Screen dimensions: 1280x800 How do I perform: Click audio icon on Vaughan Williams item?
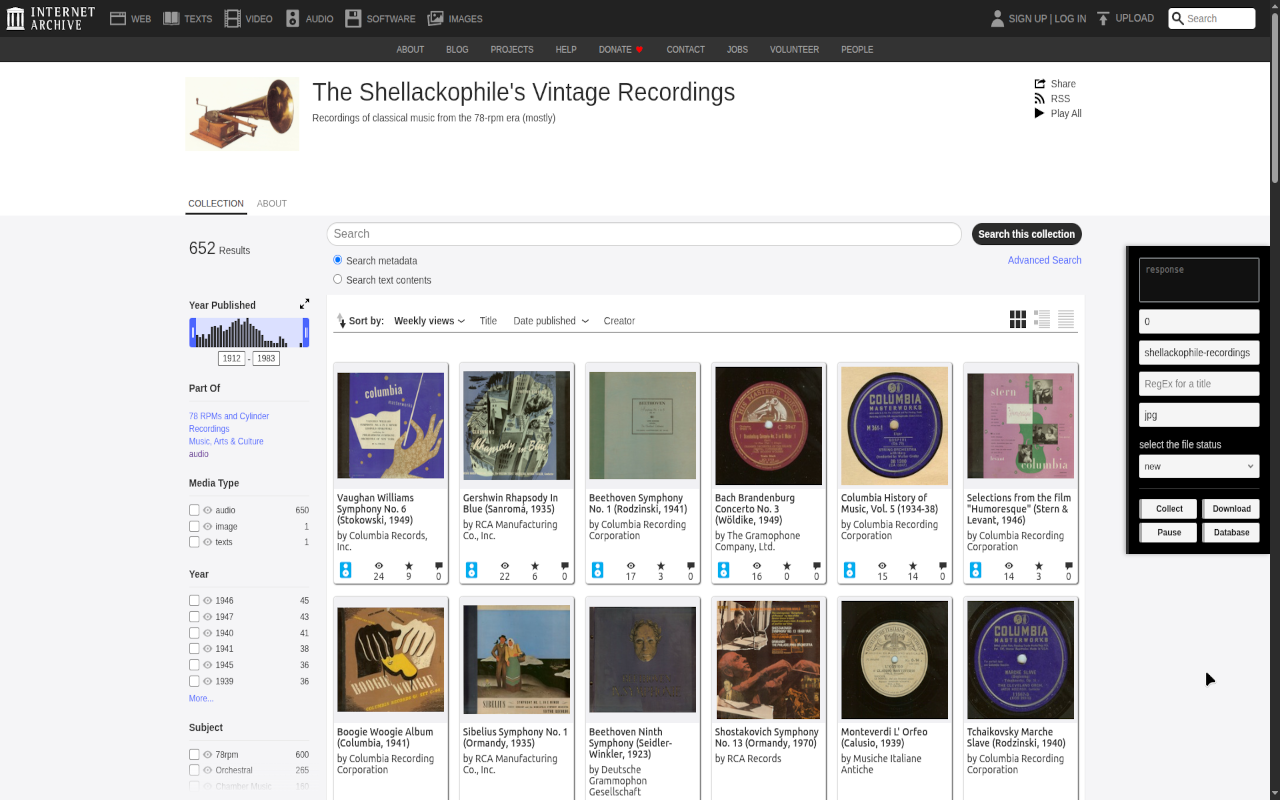pos(346,570)
